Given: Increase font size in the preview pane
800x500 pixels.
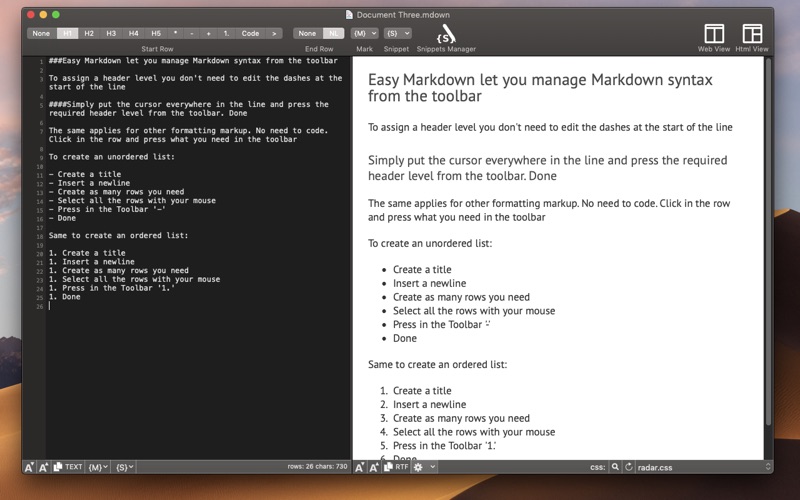Looking at the screenshot, I should (374, 467).
